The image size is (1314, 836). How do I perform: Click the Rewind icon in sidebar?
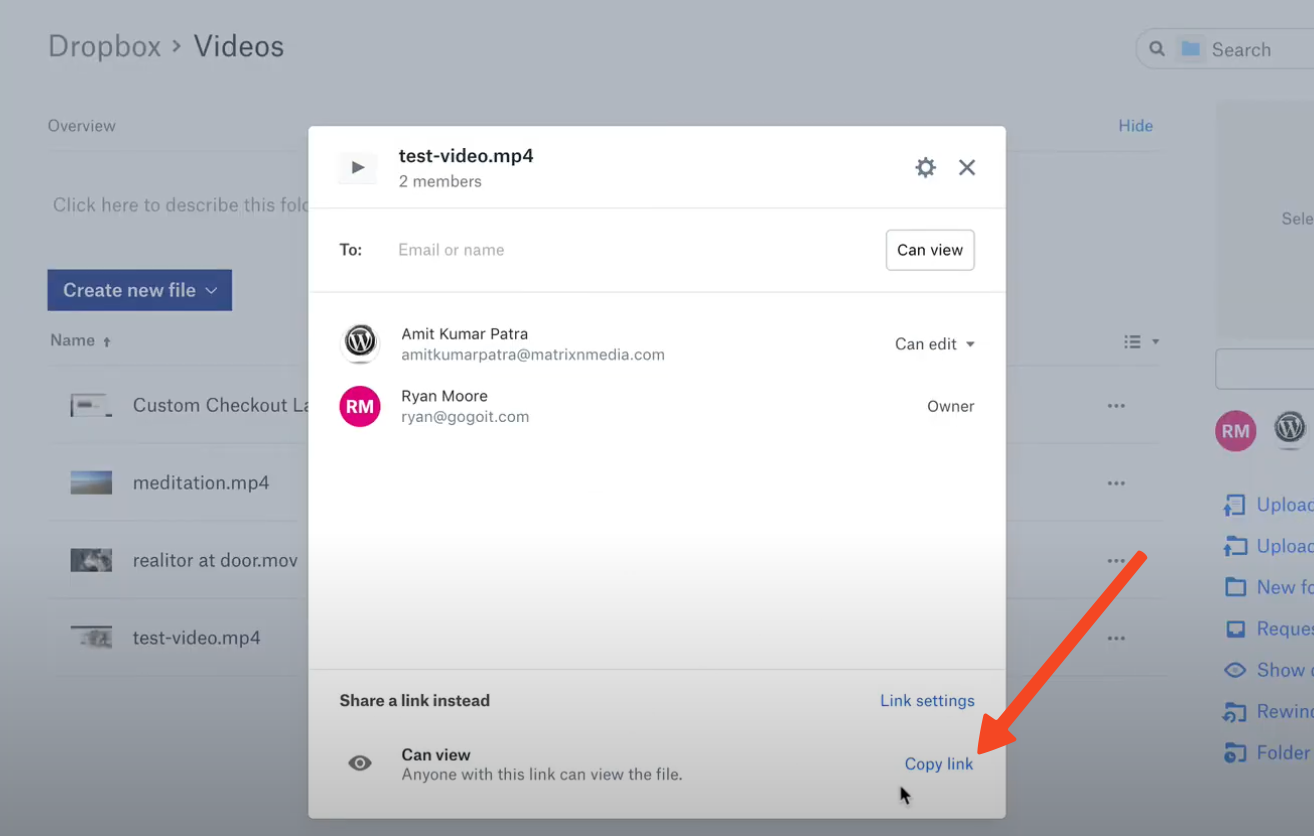(x=1235, y=712)
